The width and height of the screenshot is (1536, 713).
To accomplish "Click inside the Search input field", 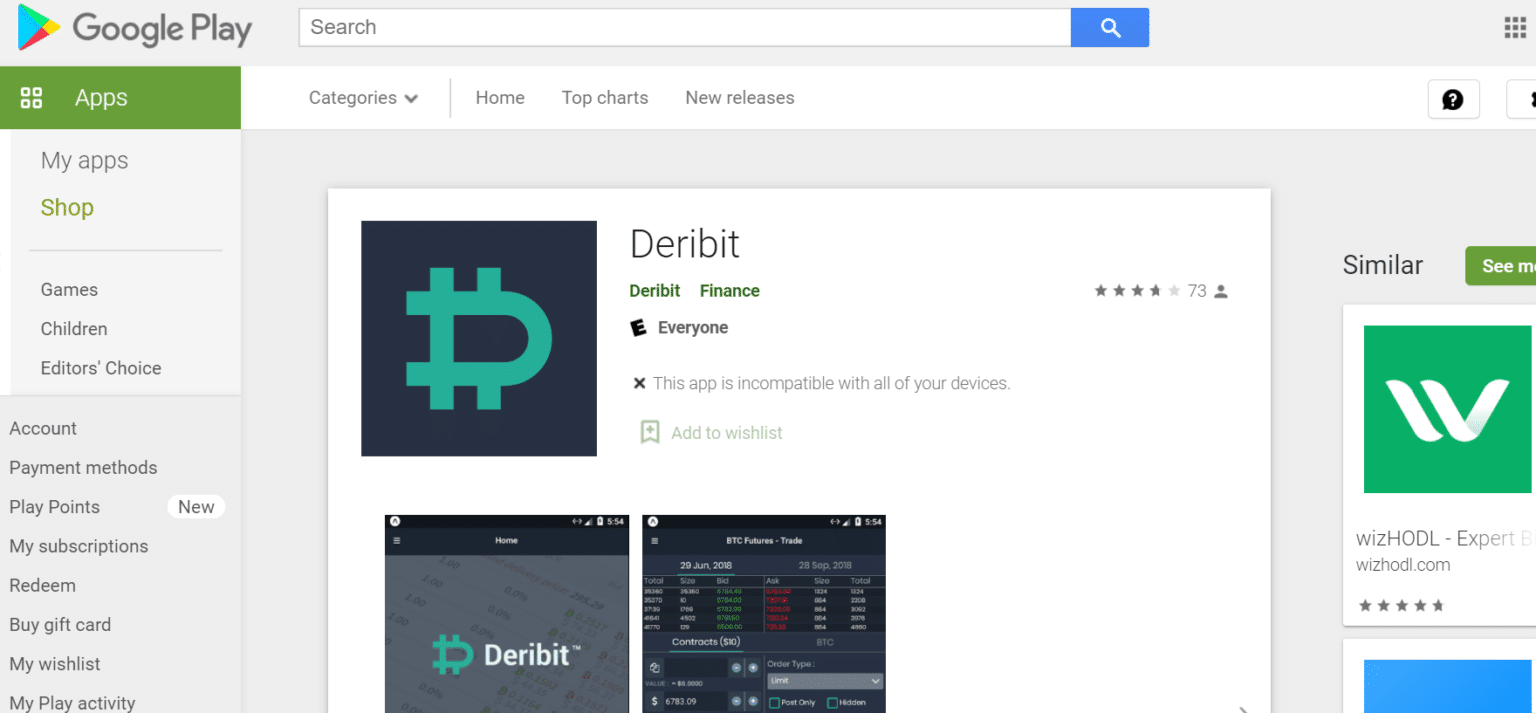I will coord(684,27).
